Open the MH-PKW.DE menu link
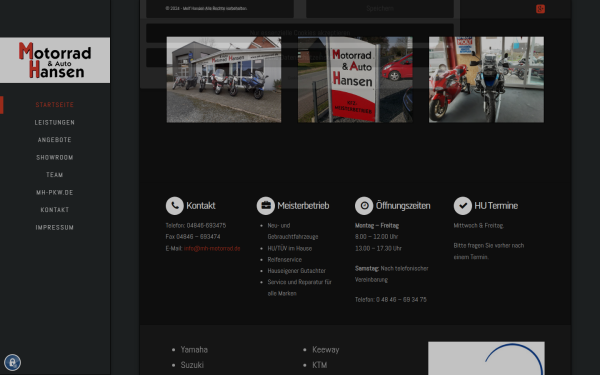 tap(55, 192)
